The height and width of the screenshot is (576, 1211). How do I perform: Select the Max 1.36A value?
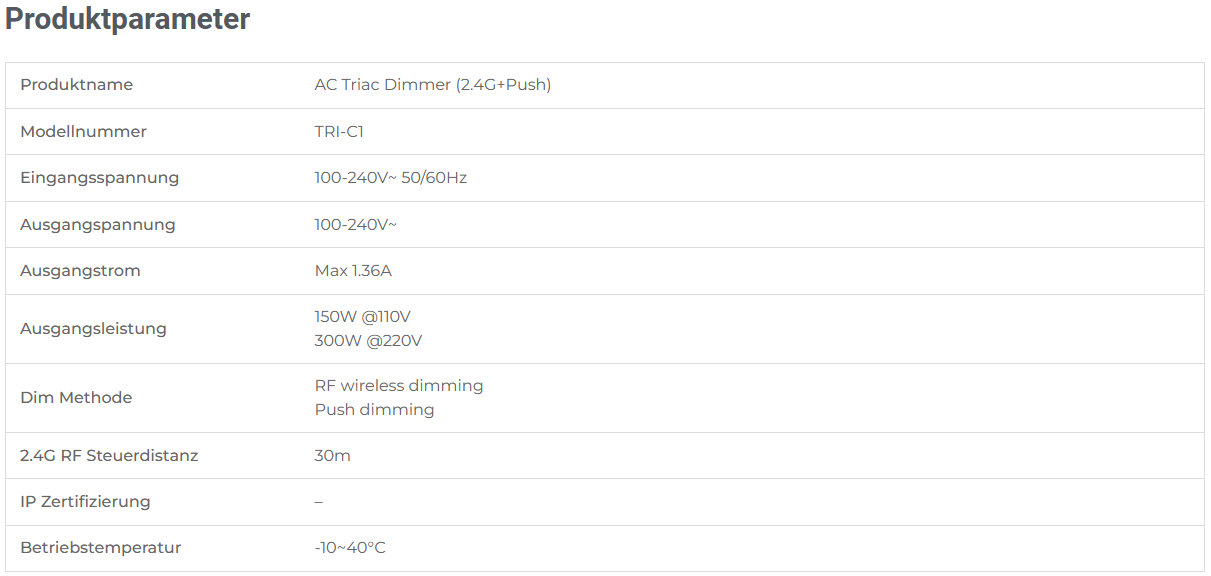pyautogui.click(x=353, y=270)
